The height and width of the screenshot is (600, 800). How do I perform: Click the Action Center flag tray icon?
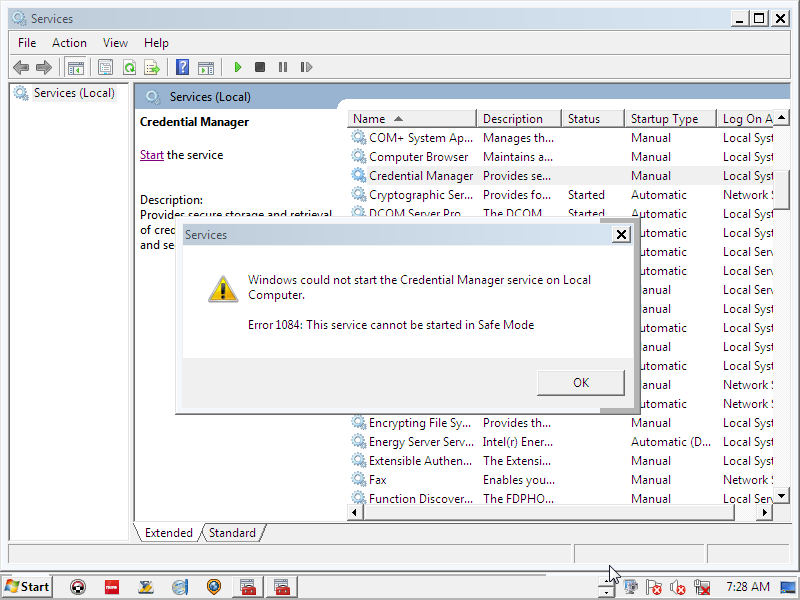coord(654,587)
